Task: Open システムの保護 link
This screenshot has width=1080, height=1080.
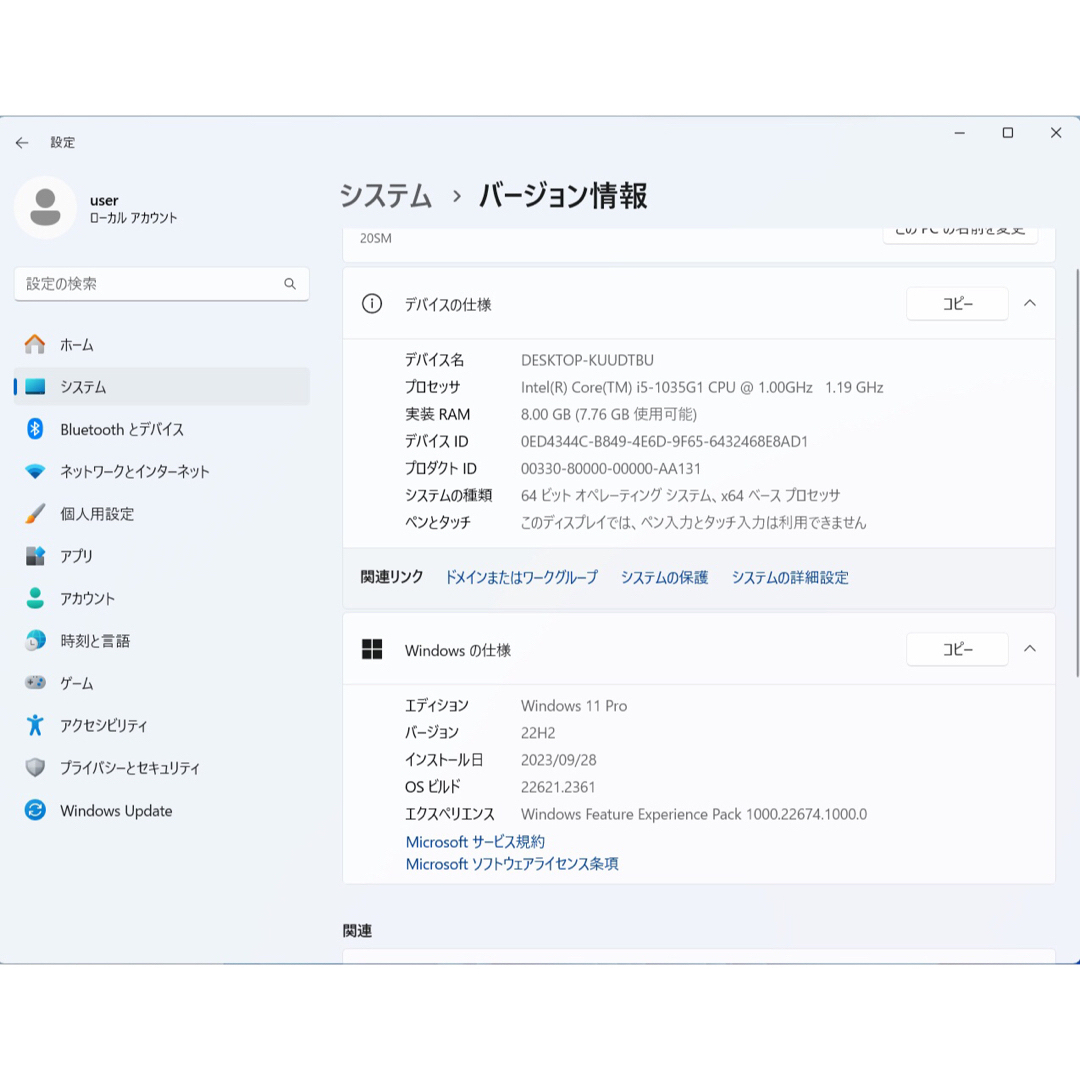Action: coord(665,577)
